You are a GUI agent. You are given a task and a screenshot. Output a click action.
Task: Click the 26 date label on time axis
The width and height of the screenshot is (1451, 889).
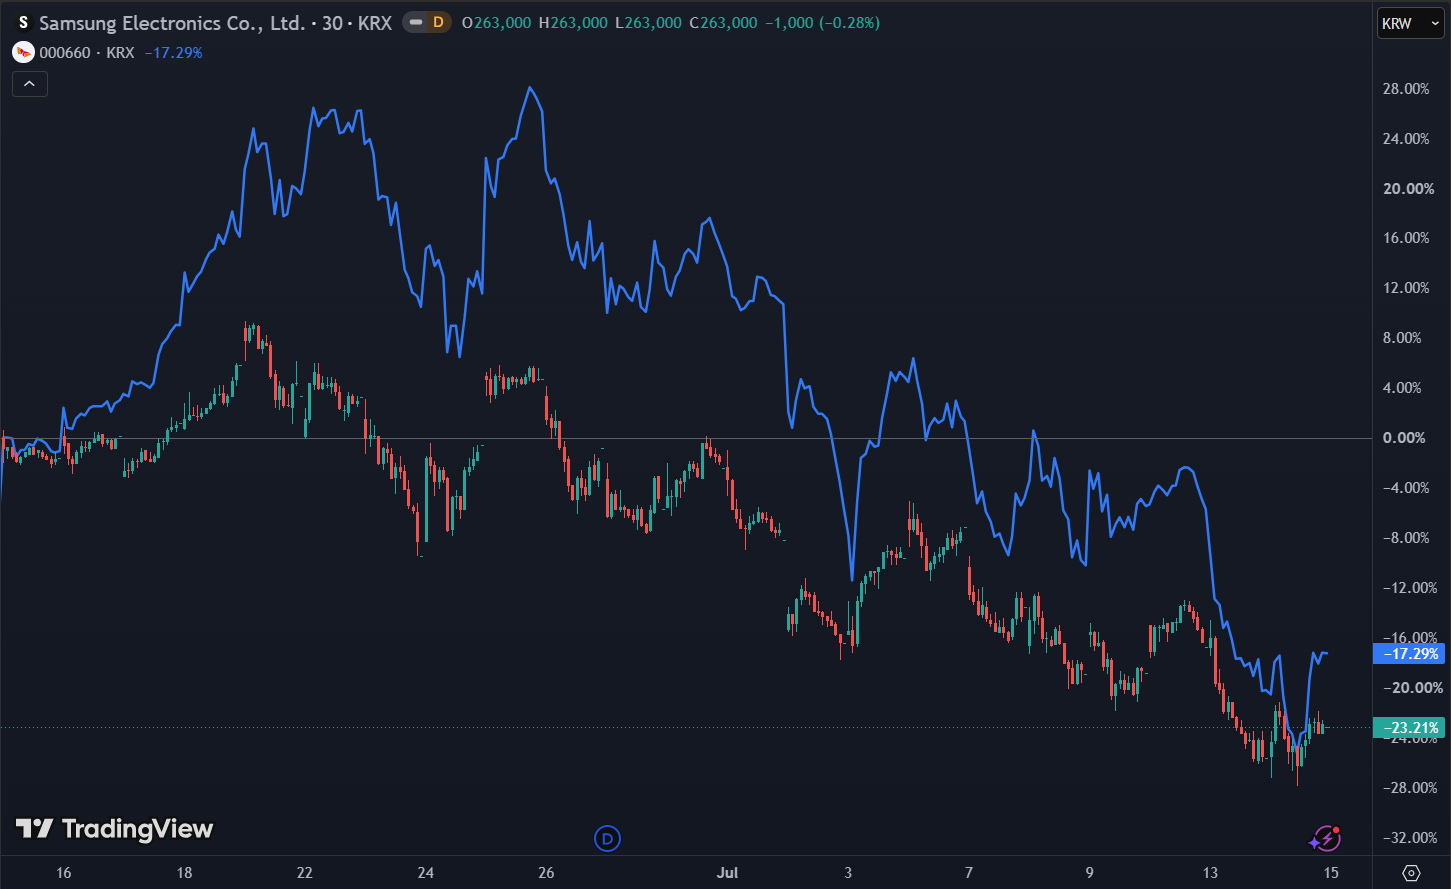pos(546,873)
